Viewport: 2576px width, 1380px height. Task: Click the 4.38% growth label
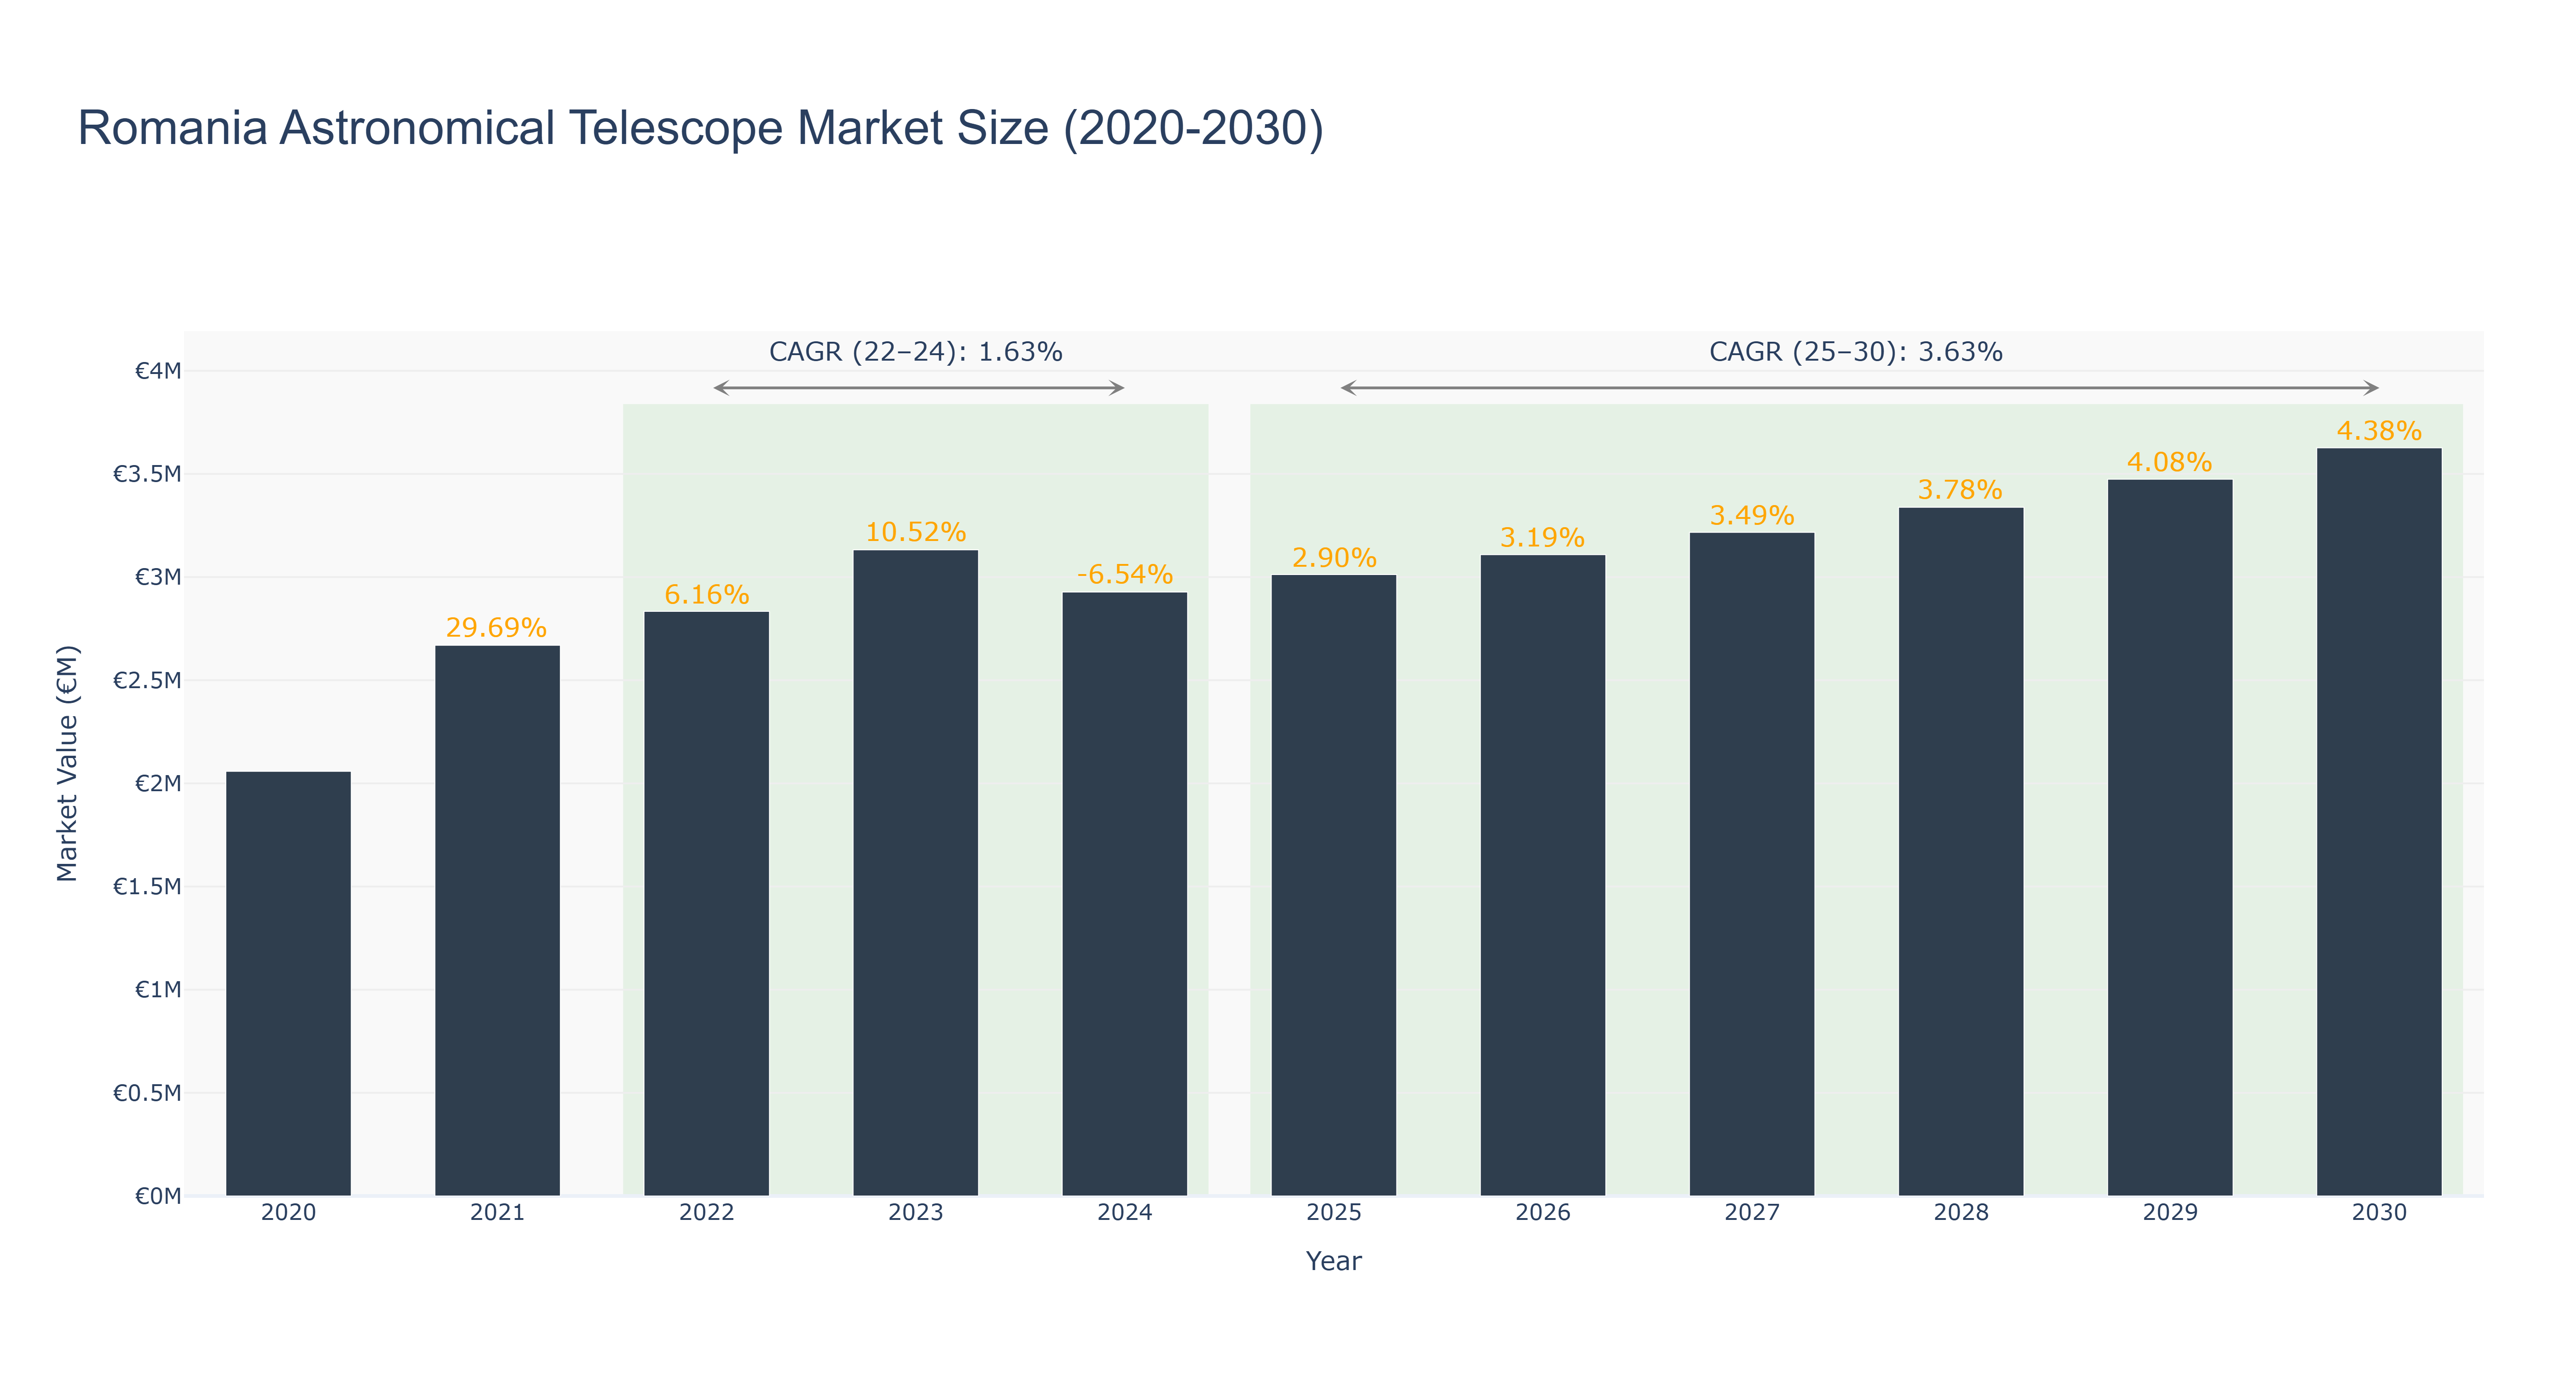pos(2379,431)
